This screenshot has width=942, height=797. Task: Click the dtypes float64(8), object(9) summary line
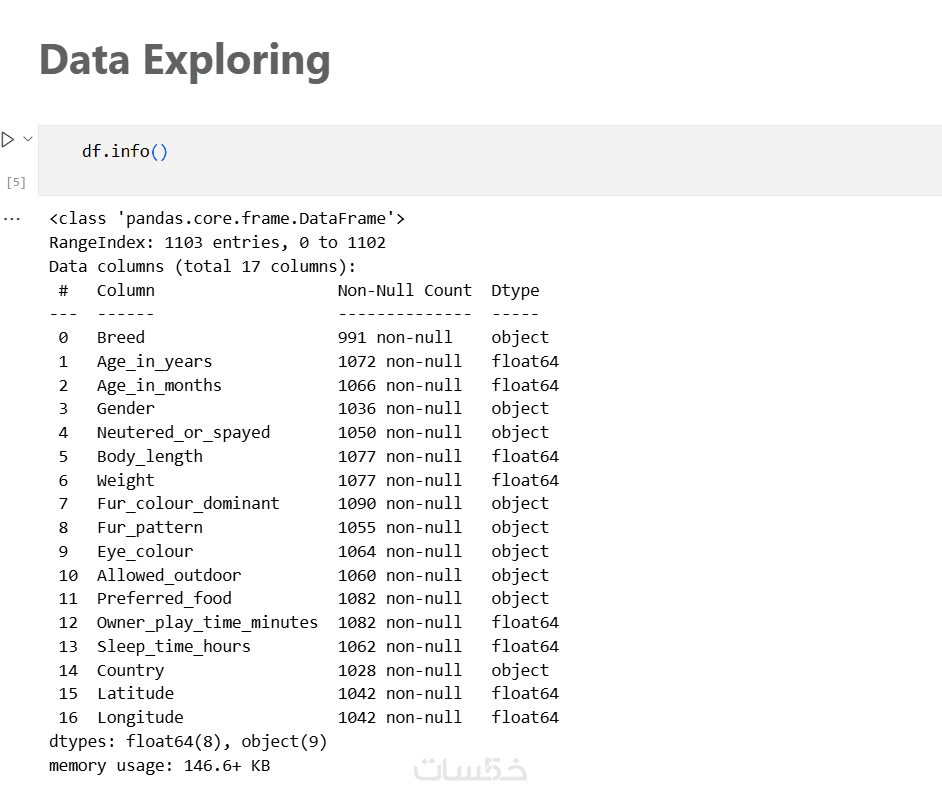188,741
